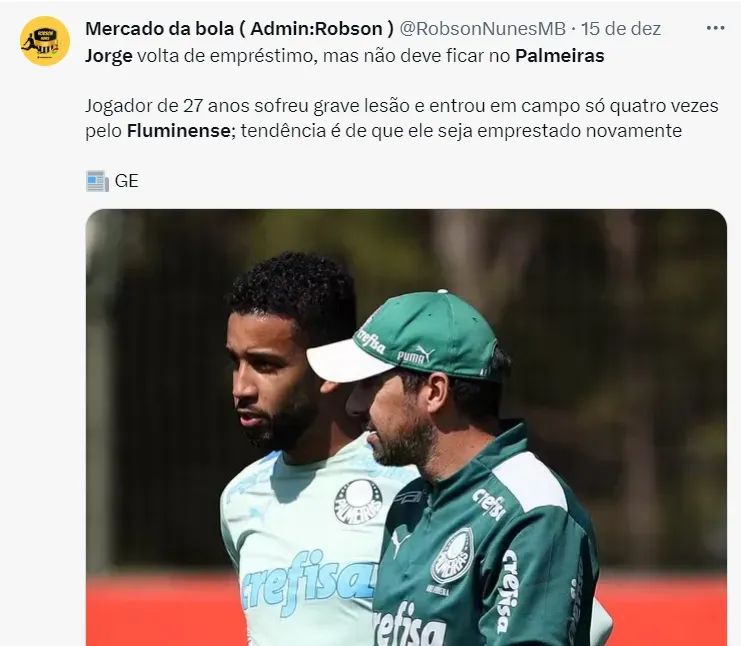Click the Puma logo on the green cap
741x646 pixels.
click(416, 355)
